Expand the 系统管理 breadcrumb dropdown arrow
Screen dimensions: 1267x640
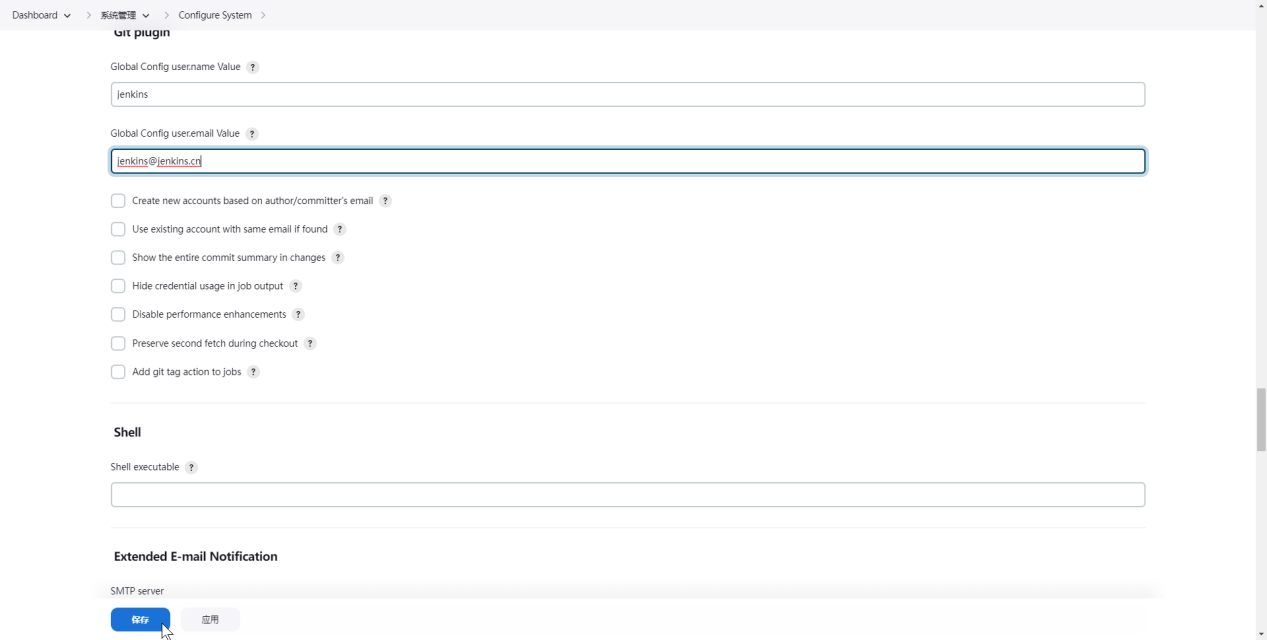tap(146, 16)
